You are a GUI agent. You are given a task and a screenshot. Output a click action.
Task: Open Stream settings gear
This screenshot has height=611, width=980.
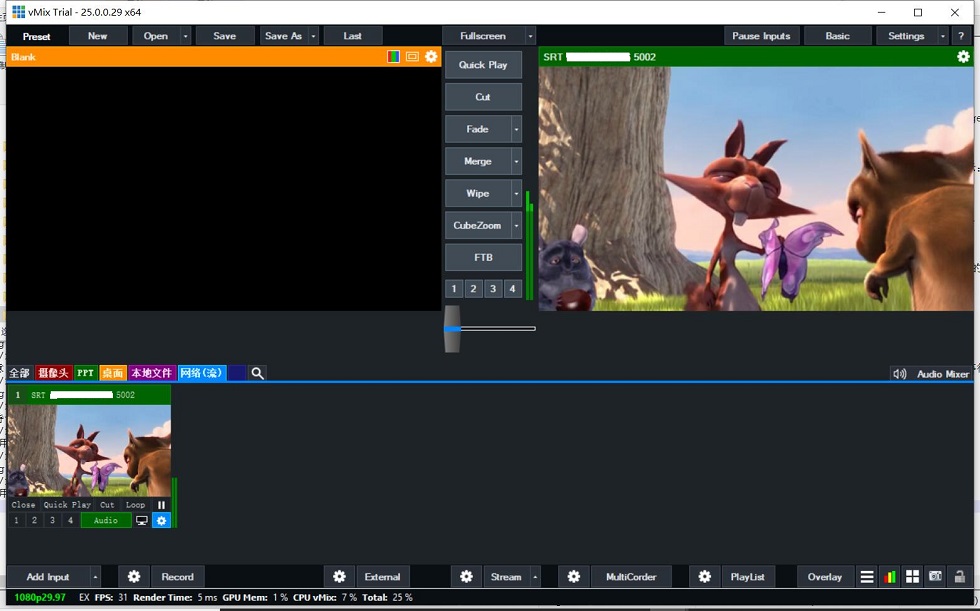coord(466,577)
